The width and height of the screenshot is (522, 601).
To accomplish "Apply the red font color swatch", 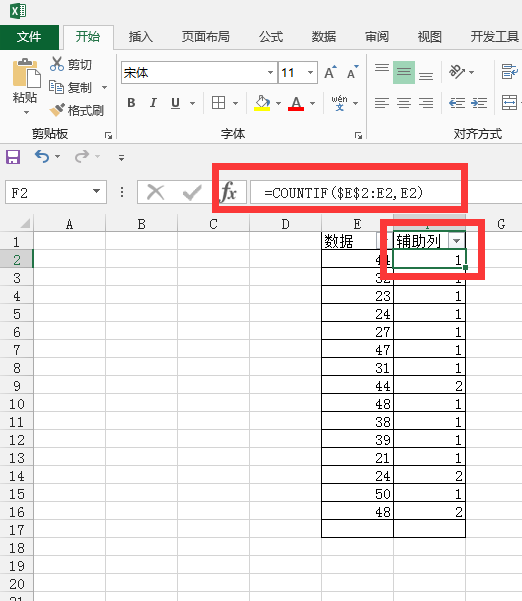I will pyautogui.click(x=296, y=103).
